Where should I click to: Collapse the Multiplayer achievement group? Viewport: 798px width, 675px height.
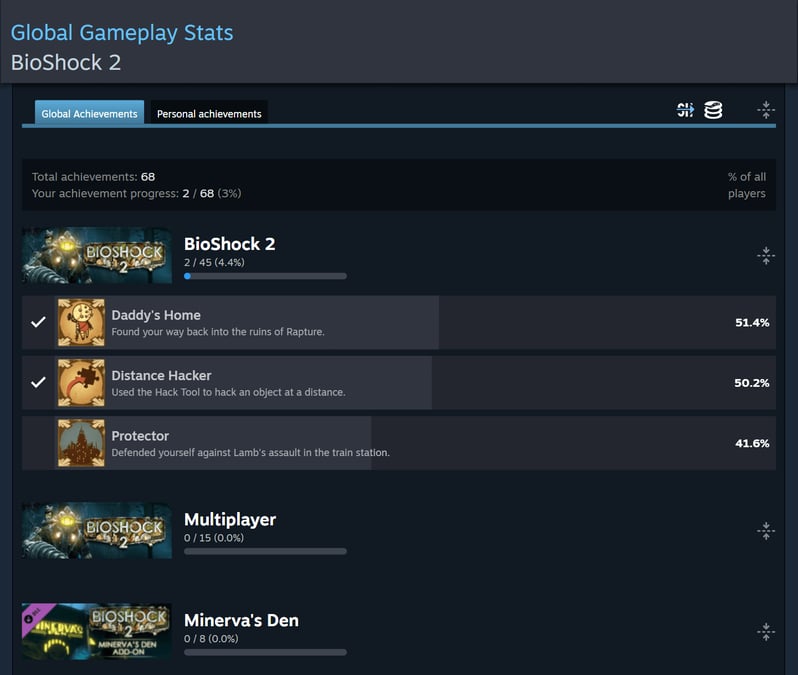pos(766,531)
